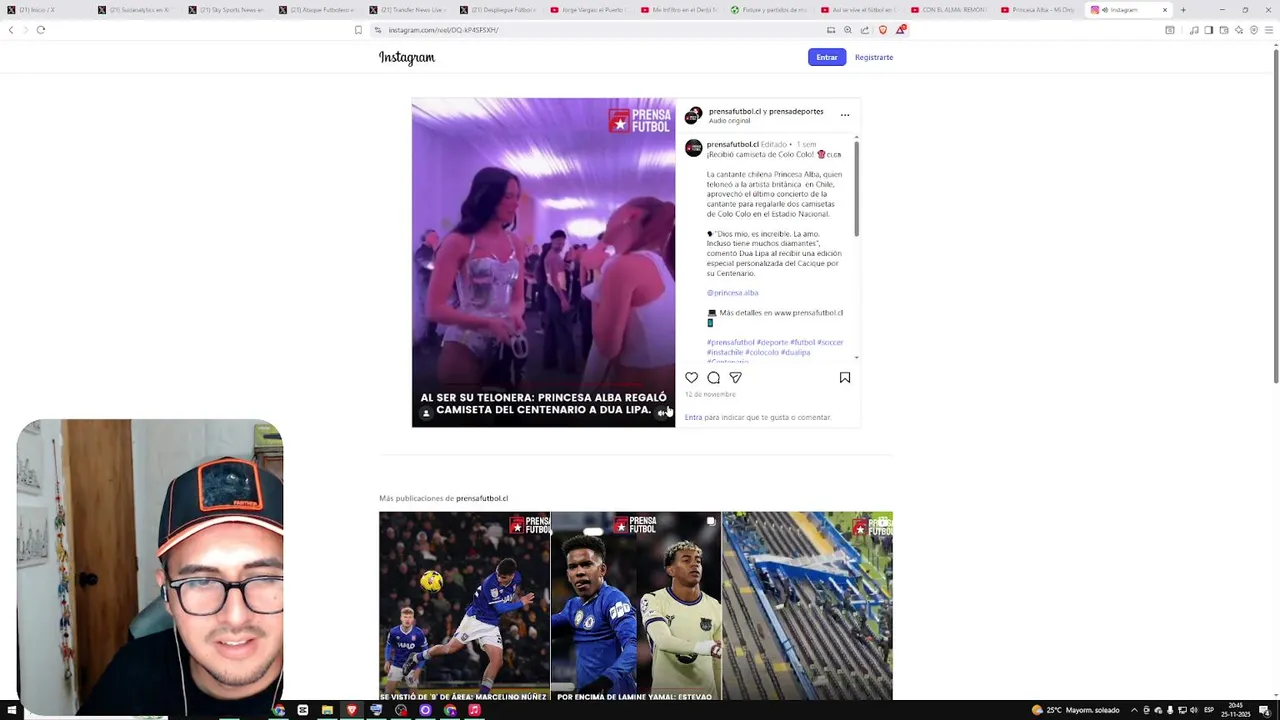Click the caption's scroll-down arrow

pyautogui.click(x=856, y=358)
